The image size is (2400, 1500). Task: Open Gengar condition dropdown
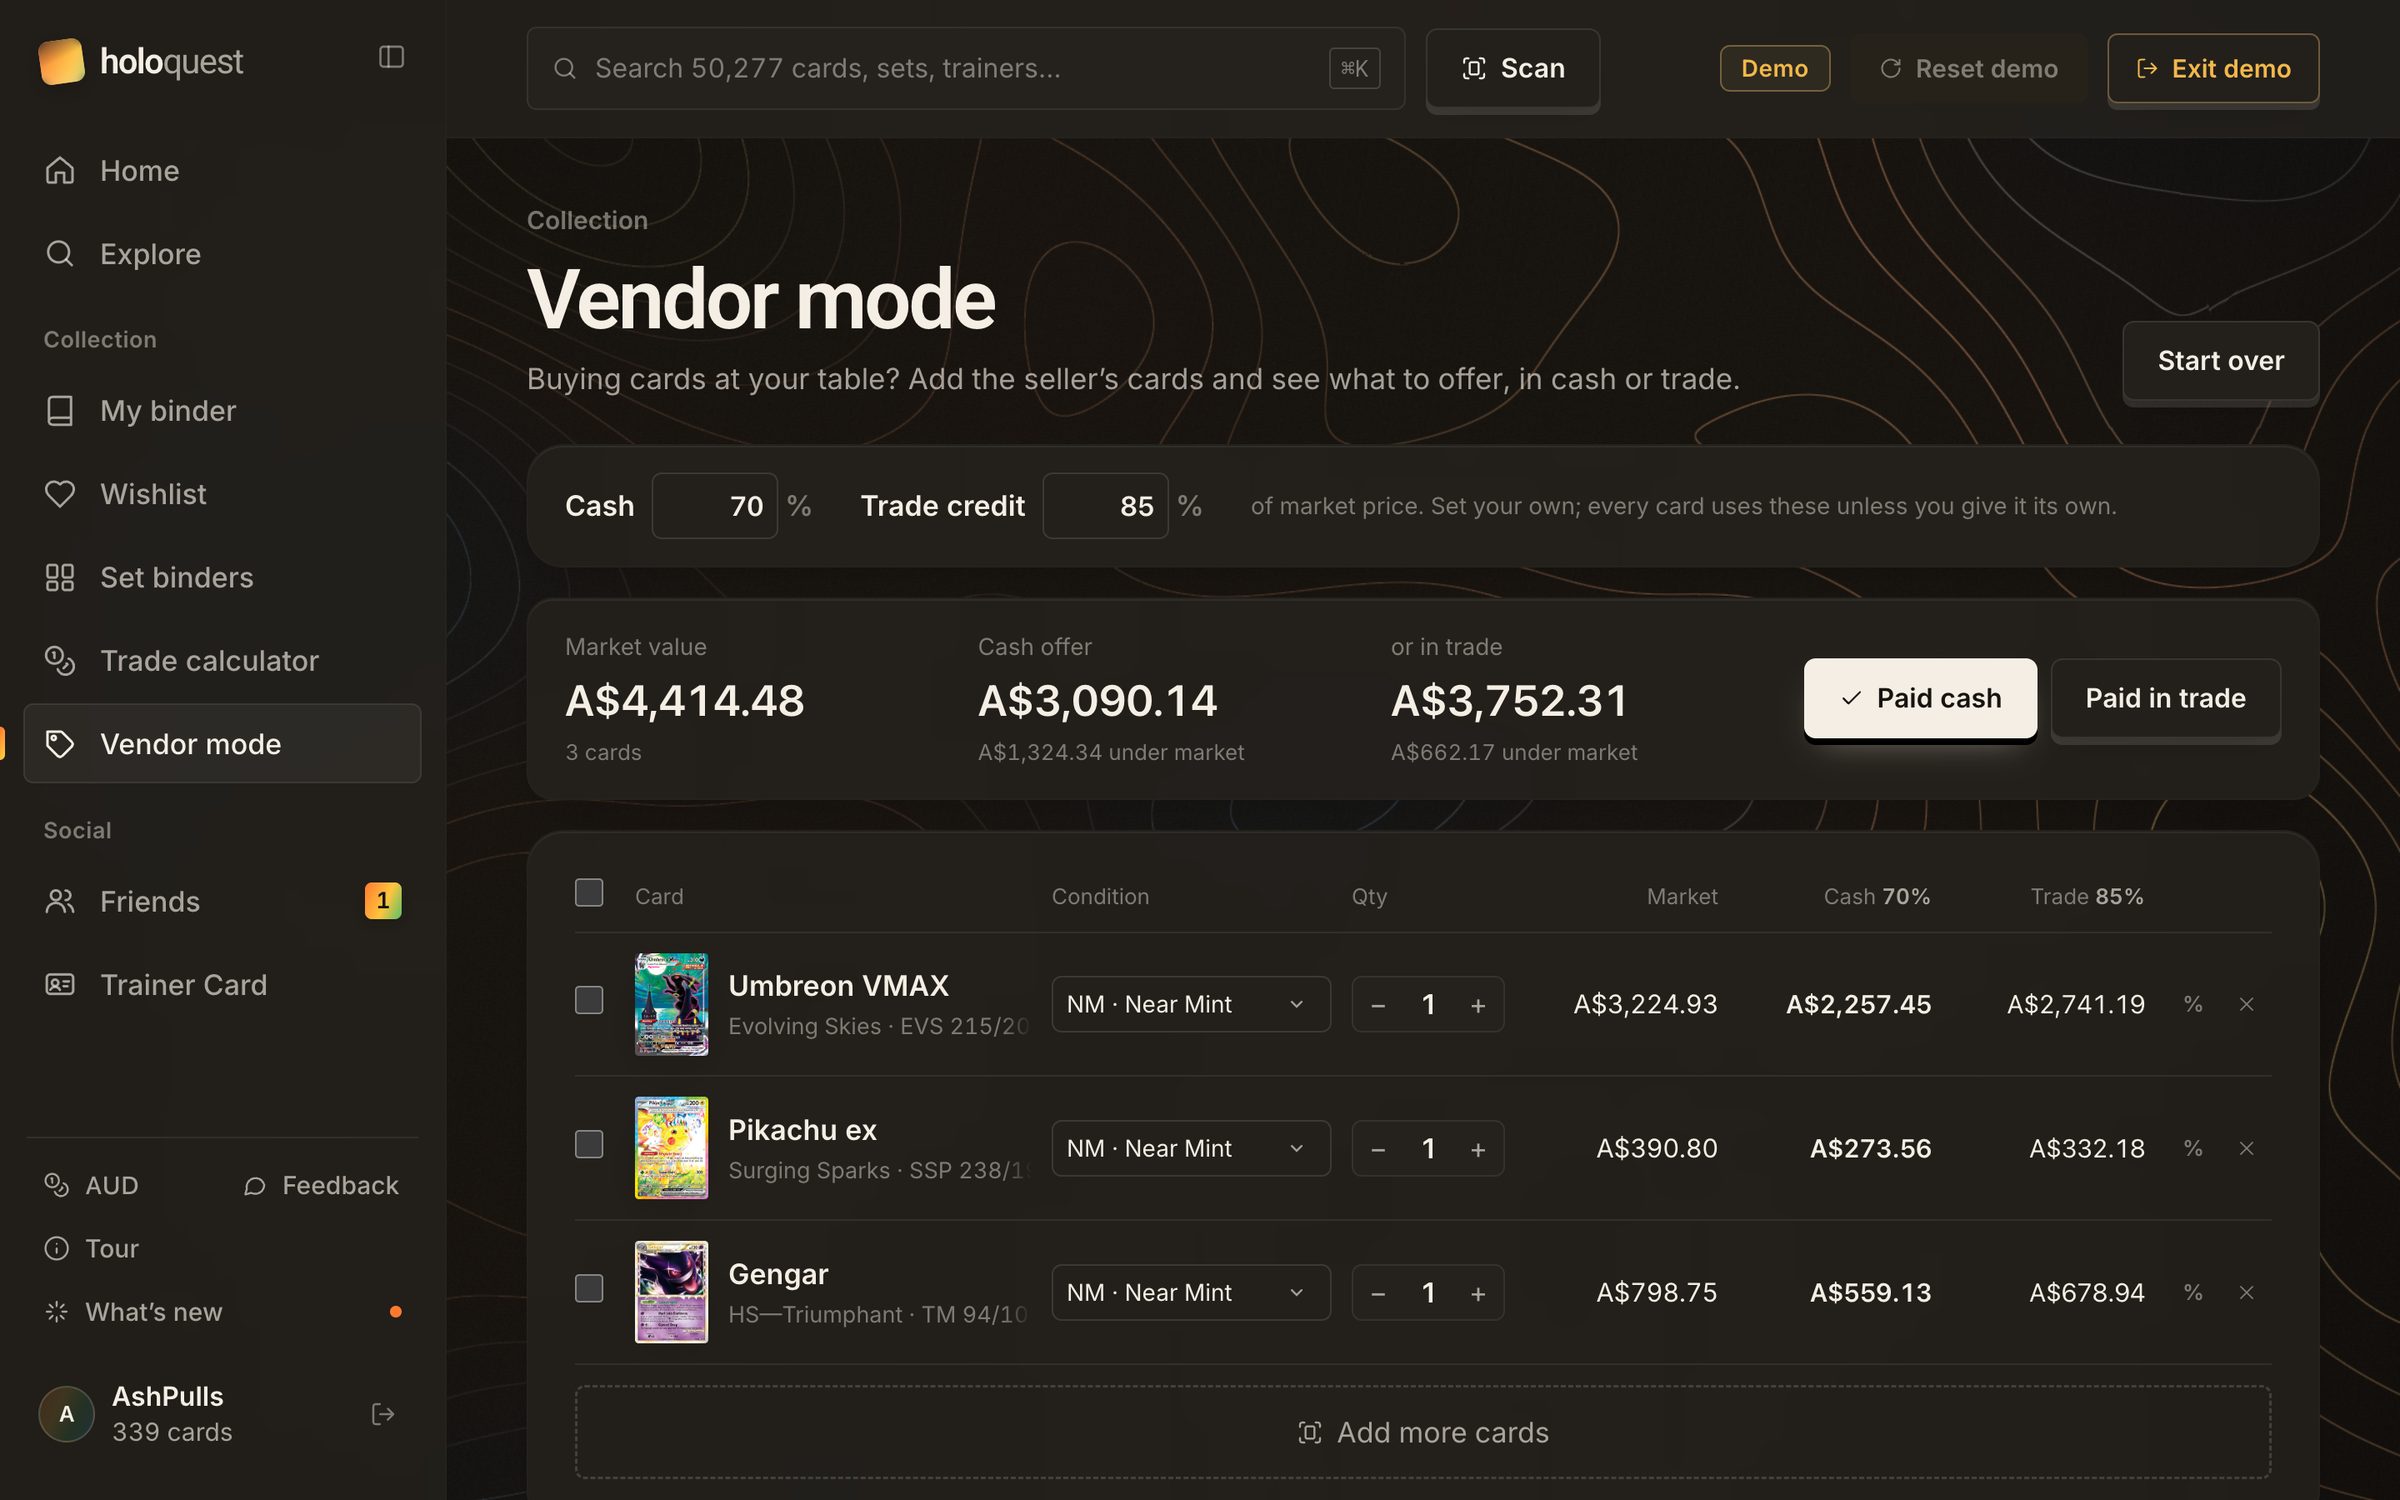point(1190,1292)
